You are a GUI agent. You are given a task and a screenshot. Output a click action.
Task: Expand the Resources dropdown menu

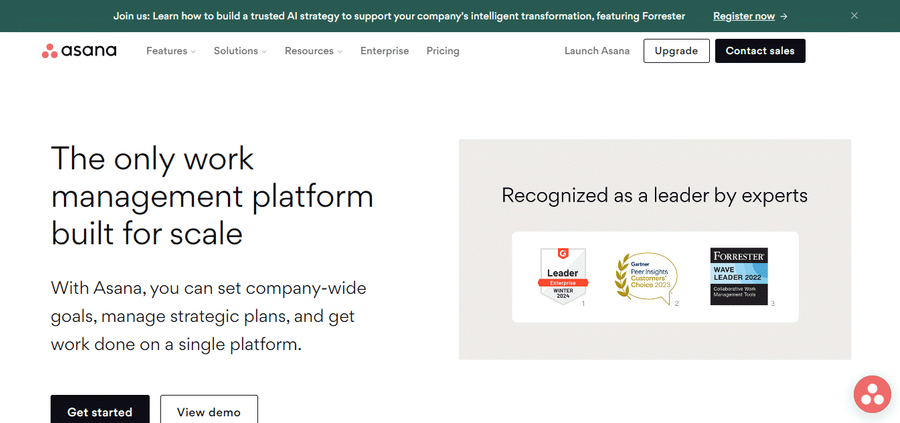(313, 51)
